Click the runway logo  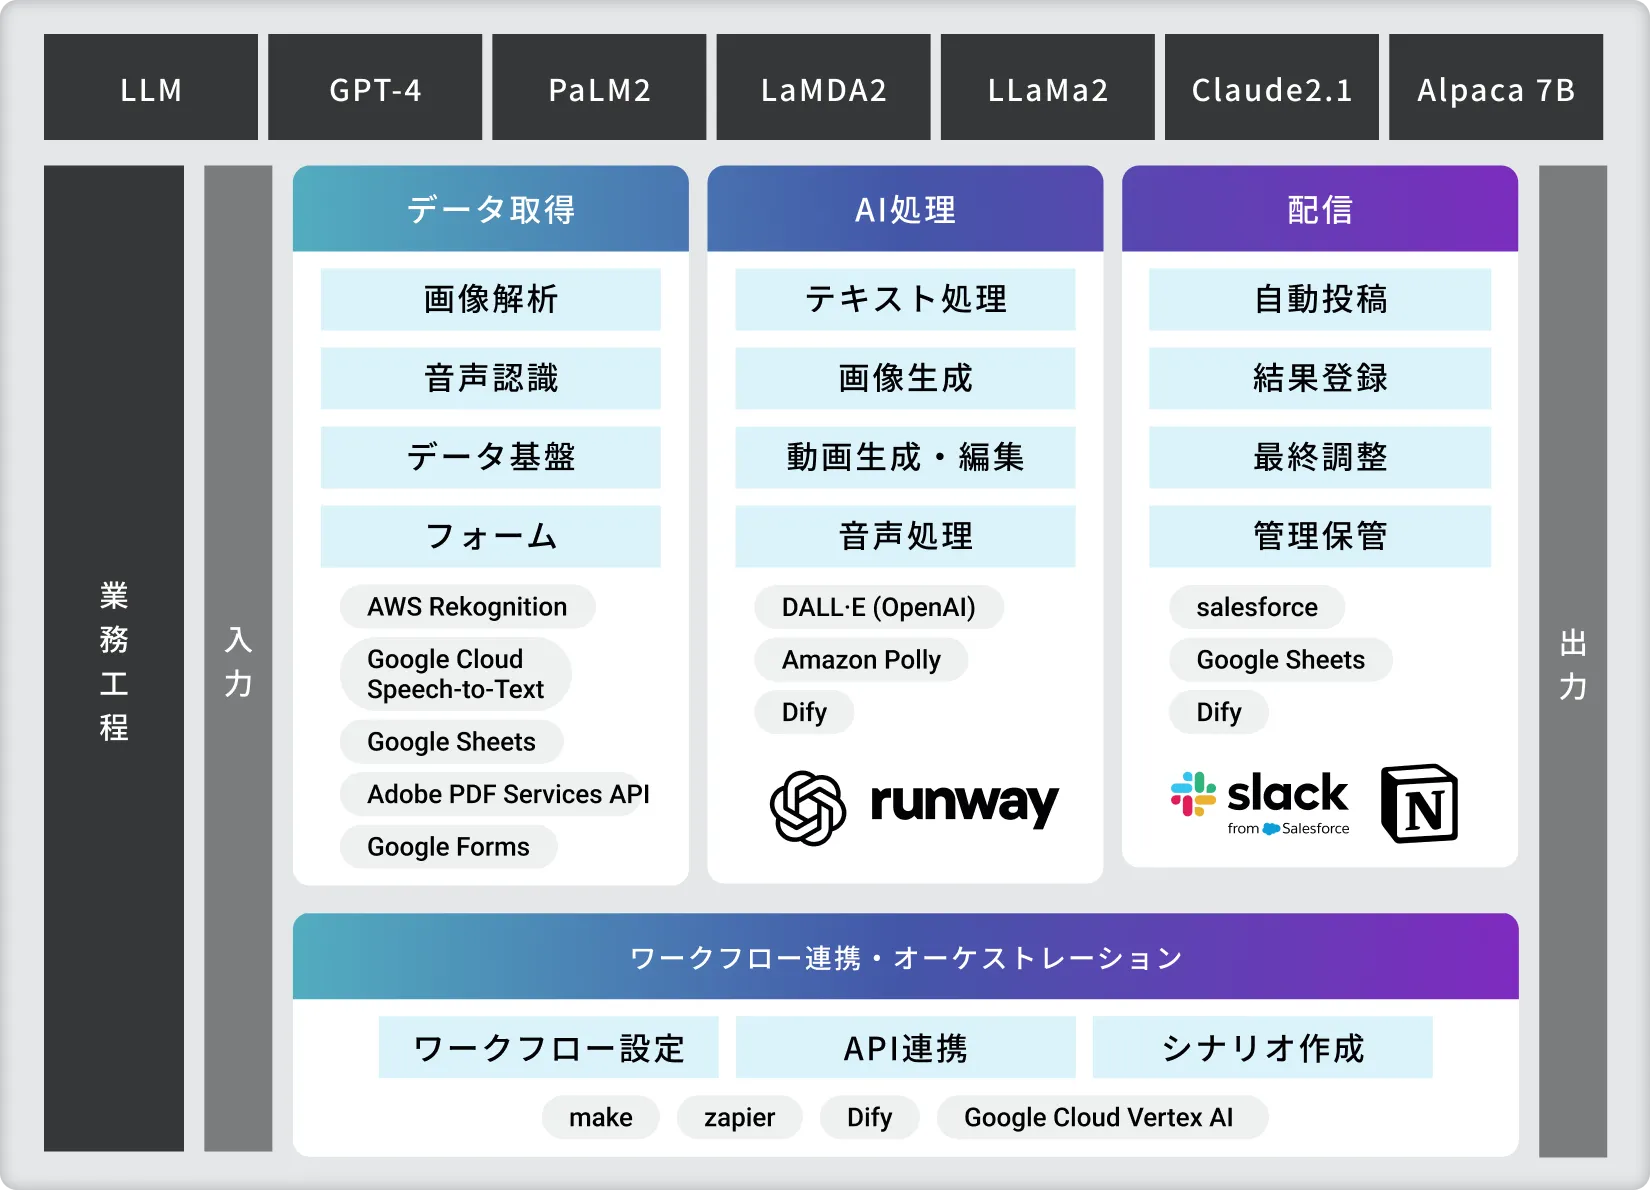pos(964,803)
